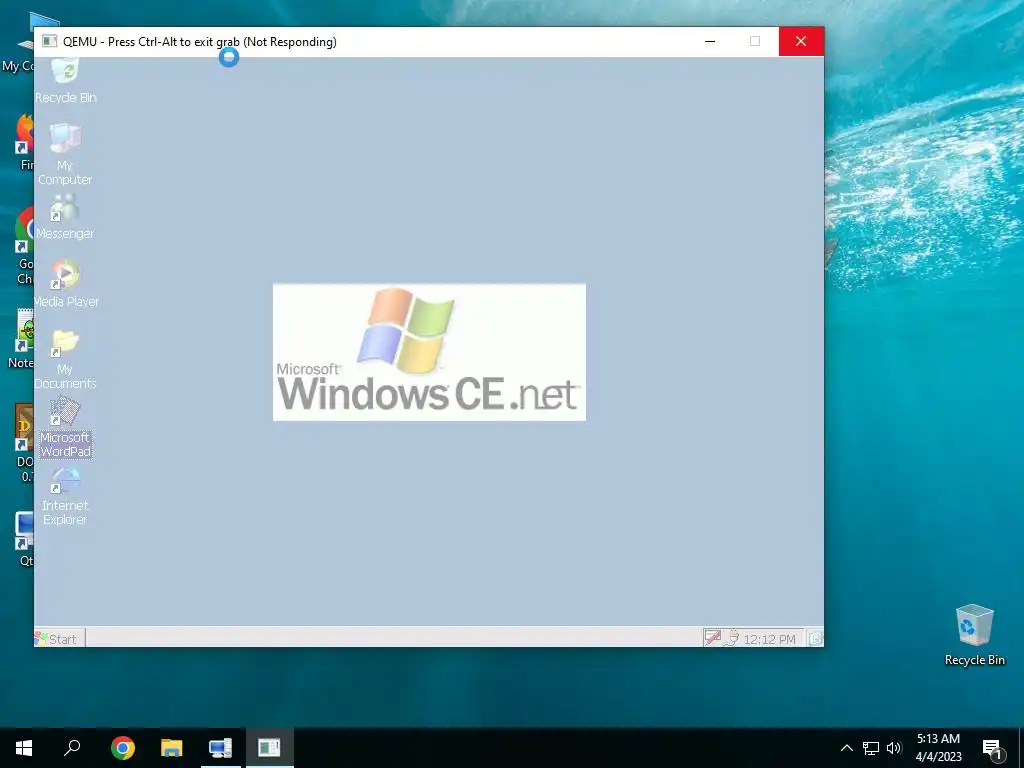This screenshot has height=768, width=1024.
Task: Open taskbar Search magnifier
Action: pyautogui.click(x=72, y=748)
